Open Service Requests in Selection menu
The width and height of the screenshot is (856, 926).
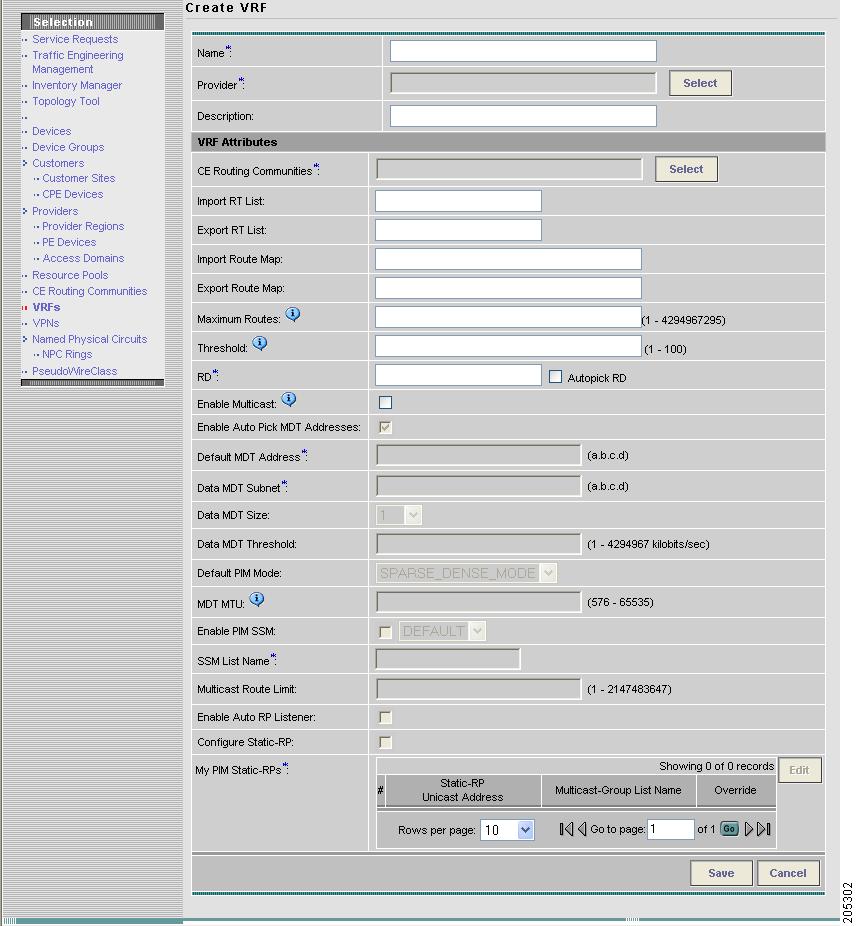click(x=75, y=39)
